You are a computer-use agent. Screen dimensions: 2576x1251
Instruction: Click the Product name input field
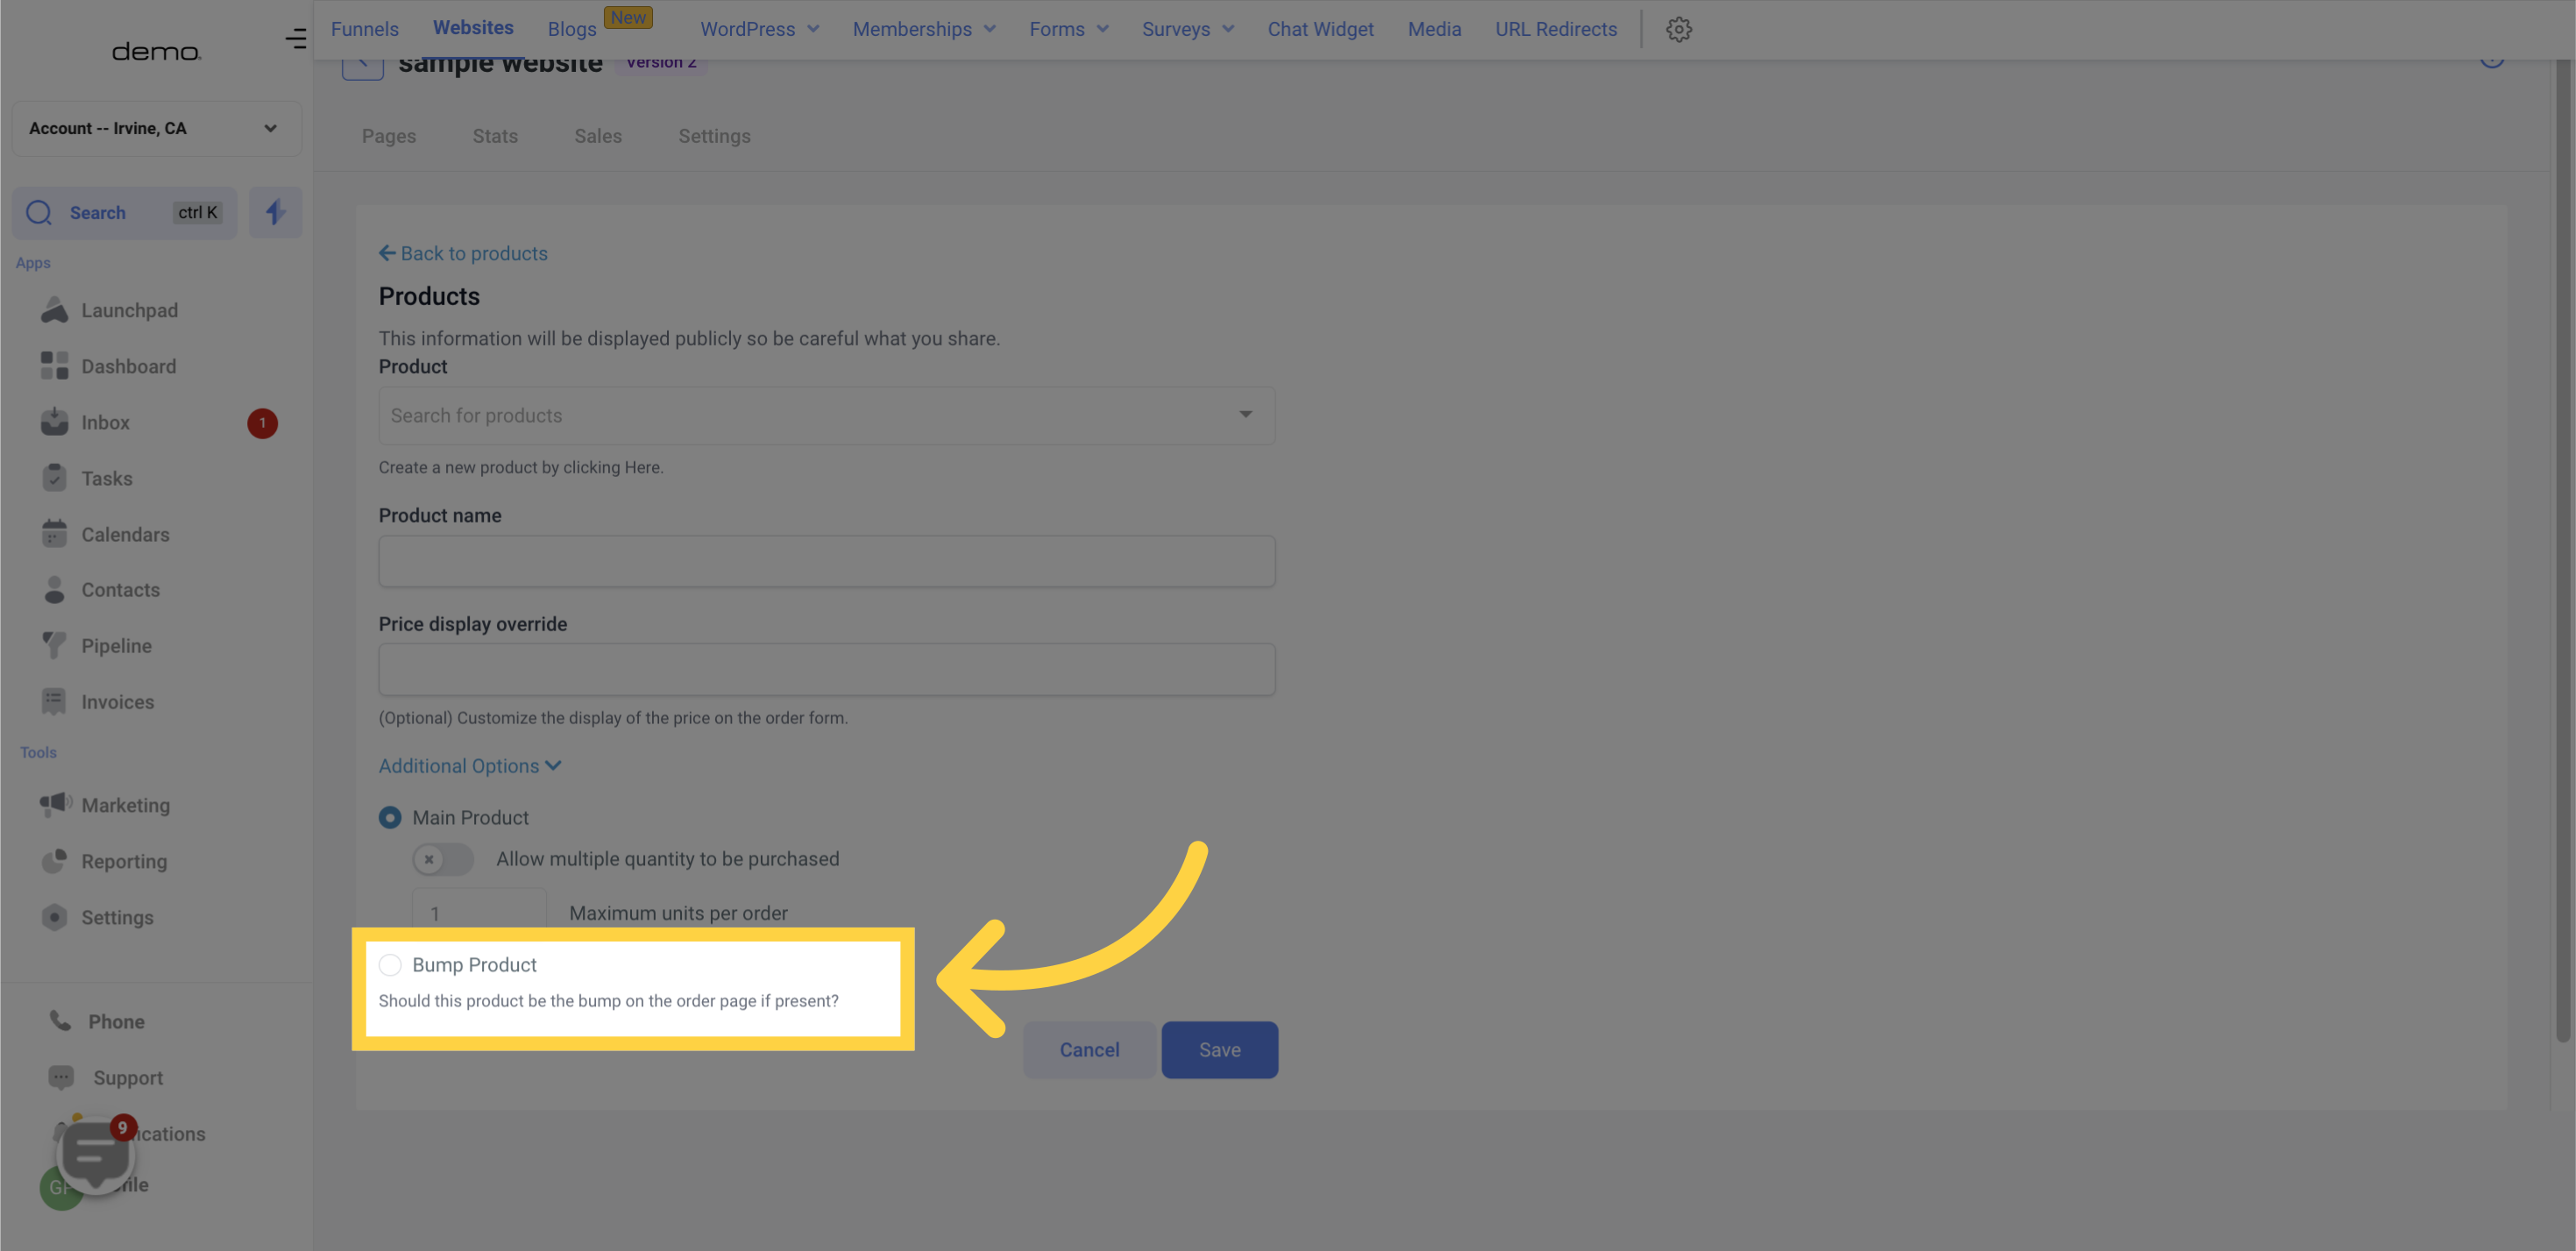827,560
